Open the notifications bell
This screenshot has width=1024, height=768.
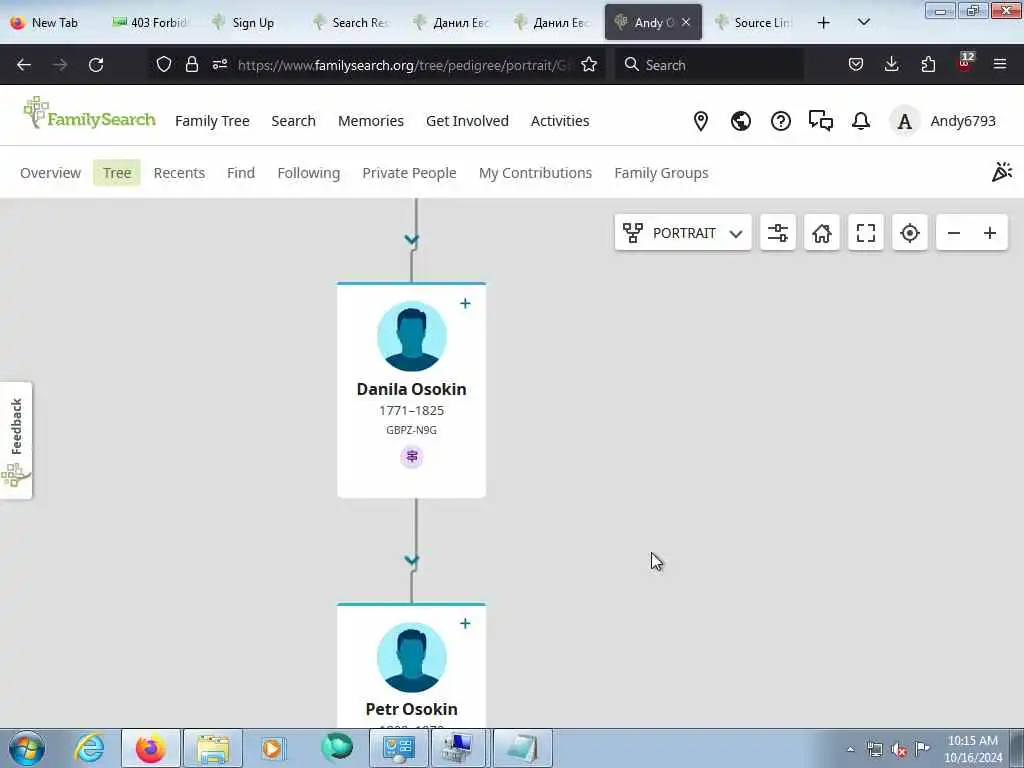[861, 121]
